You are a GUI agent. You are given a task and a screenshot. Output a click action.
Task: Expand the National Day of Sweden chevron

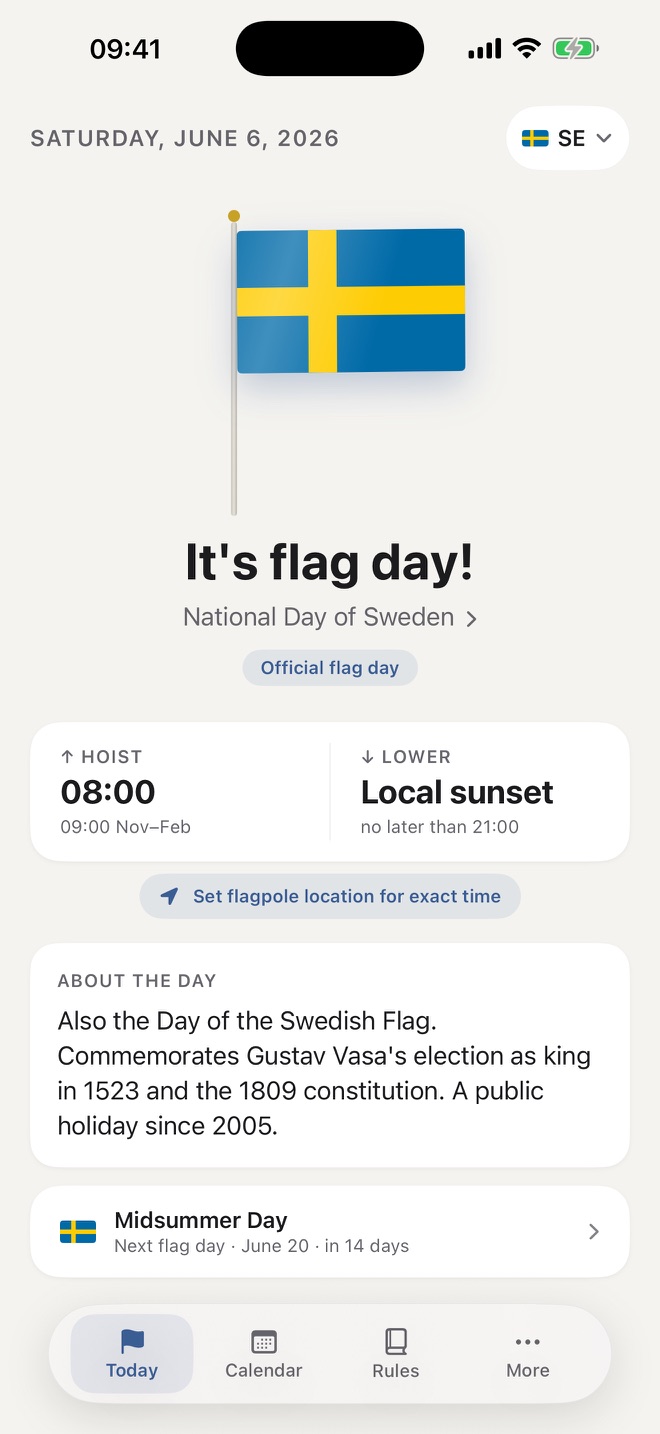point(472,619)
